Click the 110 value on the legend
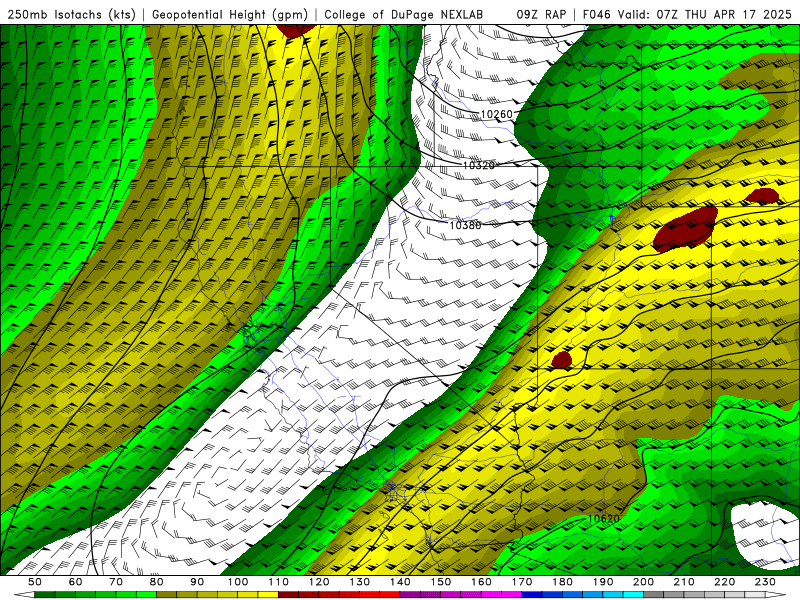 coord(279,582)
